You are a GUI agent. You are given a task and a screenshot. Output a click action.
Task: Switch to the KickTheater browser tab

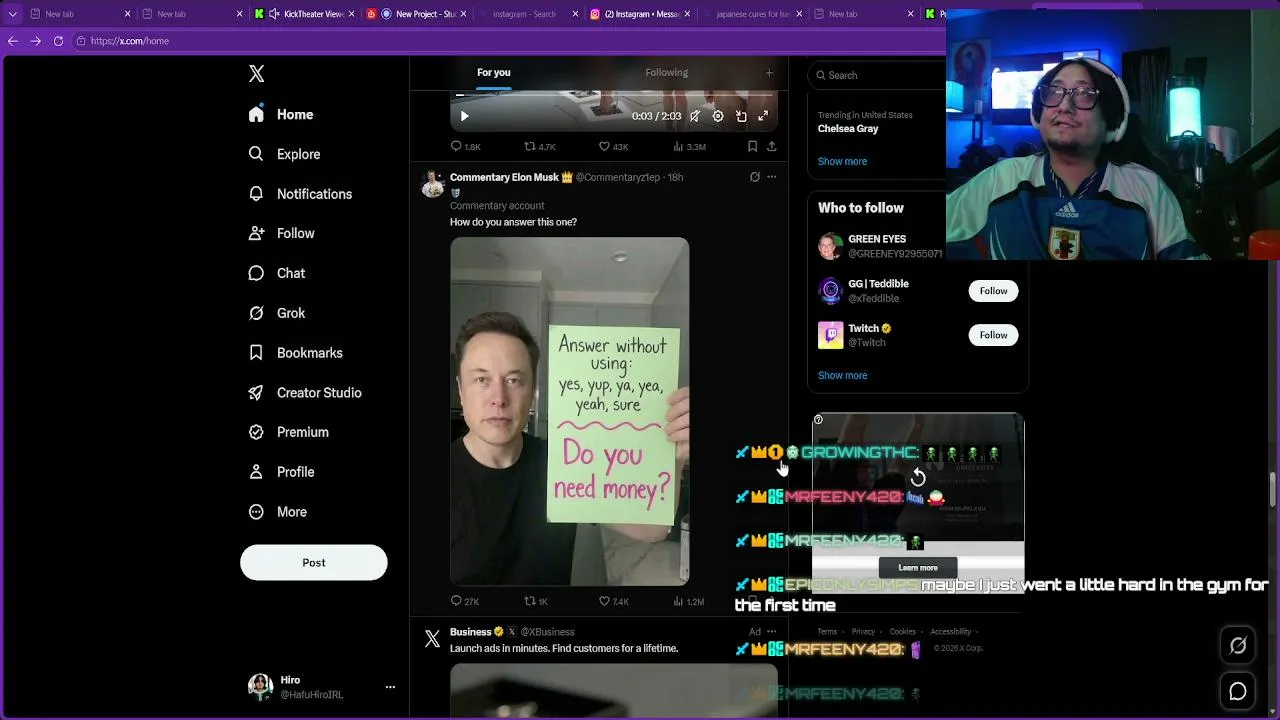tap(304, 14)
